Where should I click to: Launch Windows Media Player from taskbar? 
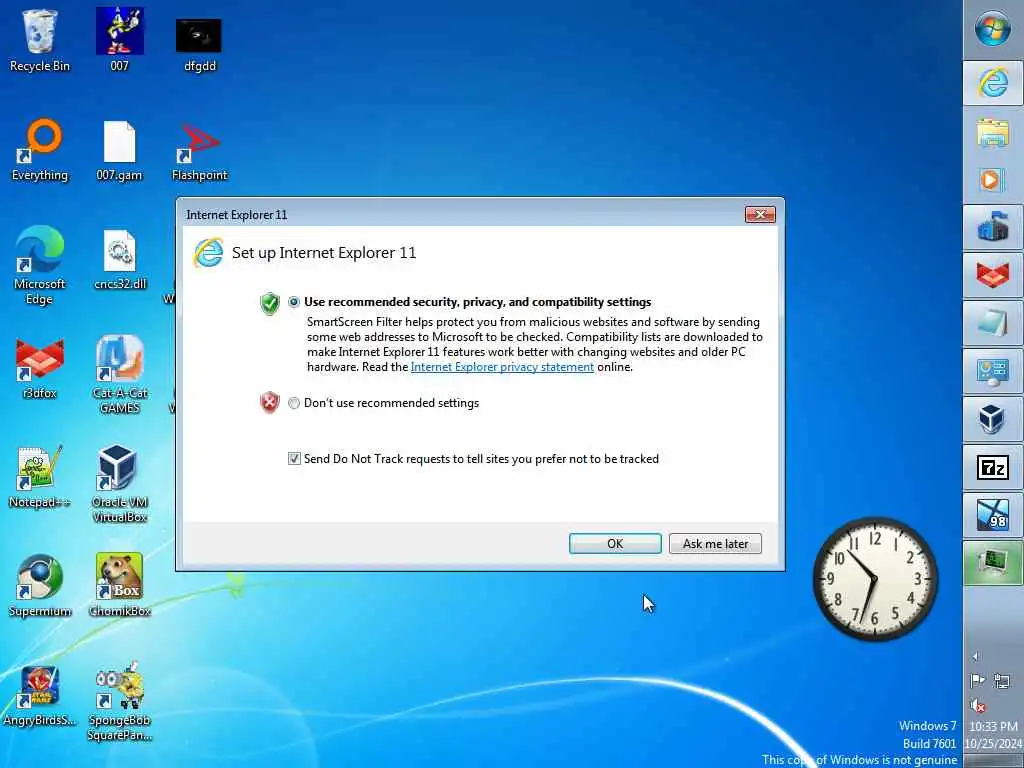pos(993,180)
